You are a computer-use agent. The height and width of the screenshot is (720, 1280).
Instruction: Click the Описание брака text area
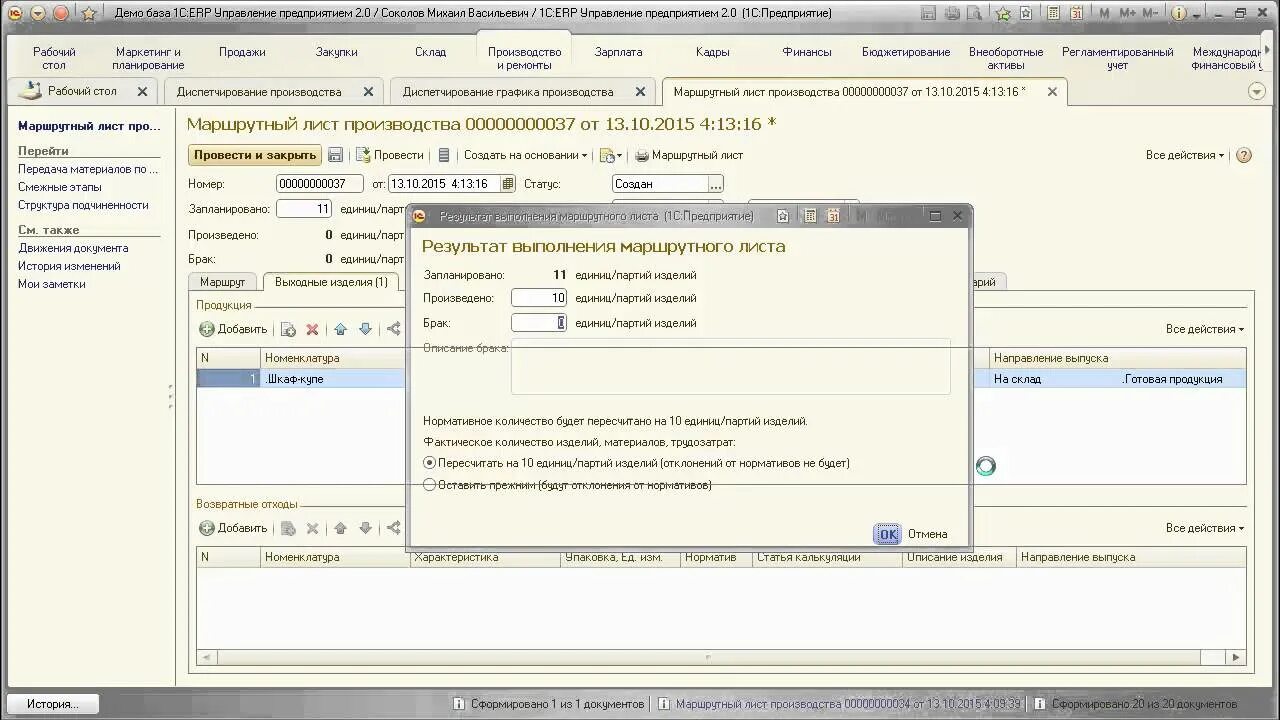pyautogui.click(x=730, y=367)
